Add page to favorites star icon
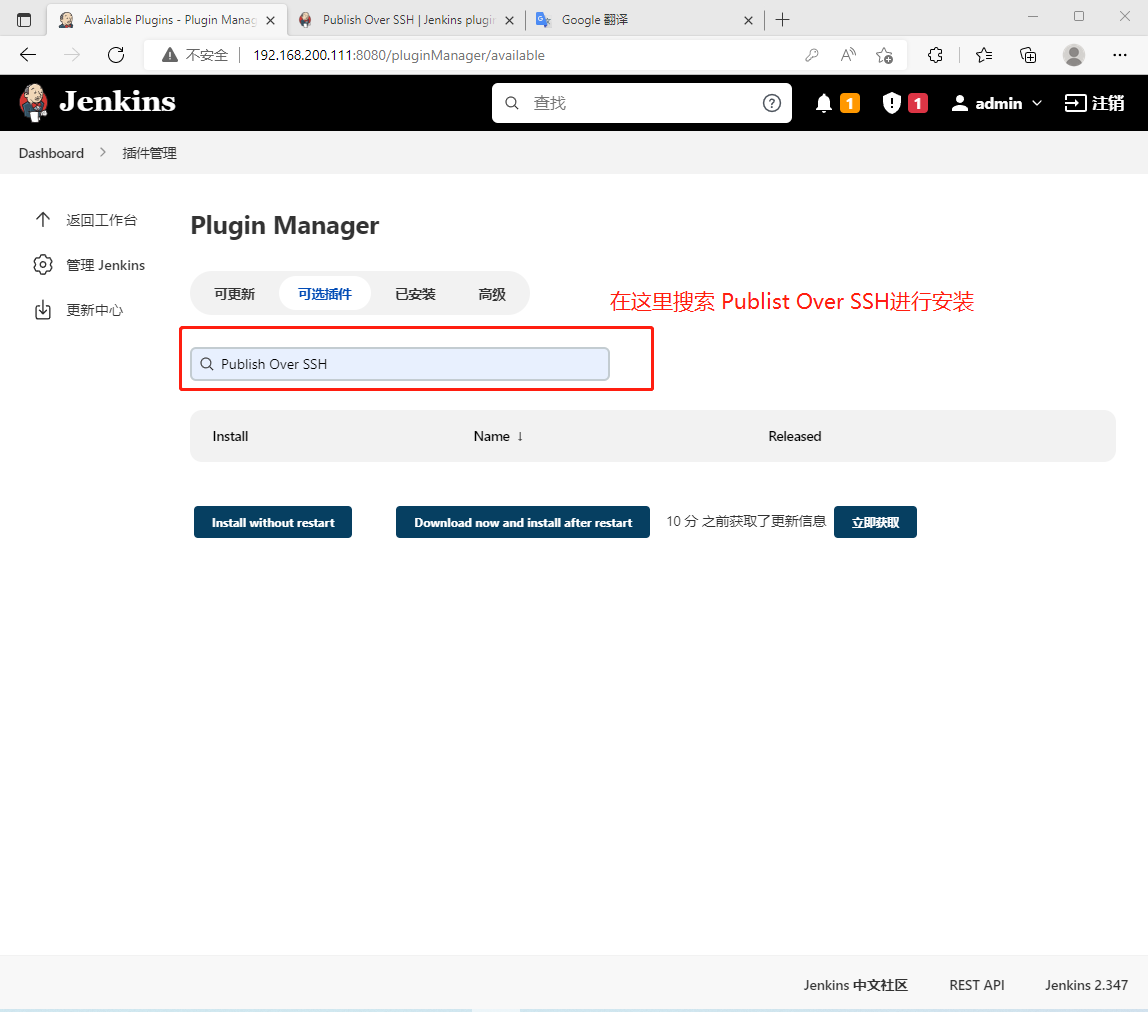The height and width of the screenshot is (1012, 1148). coord(884,55)
